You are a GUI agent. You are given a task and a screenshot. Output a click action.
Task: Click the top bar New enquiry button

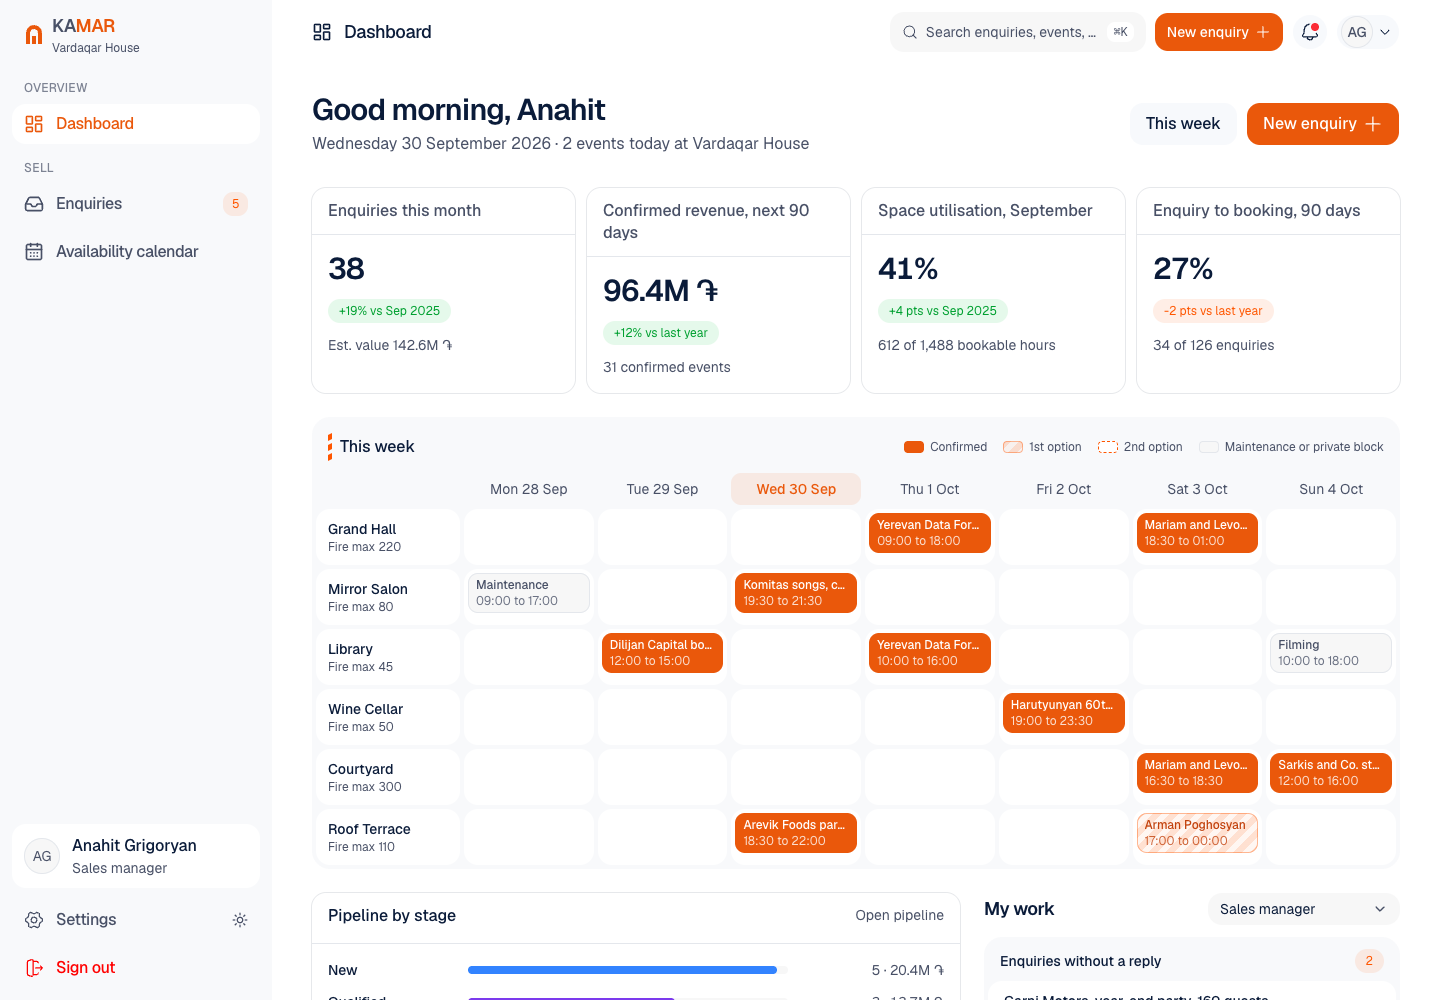1218,32
